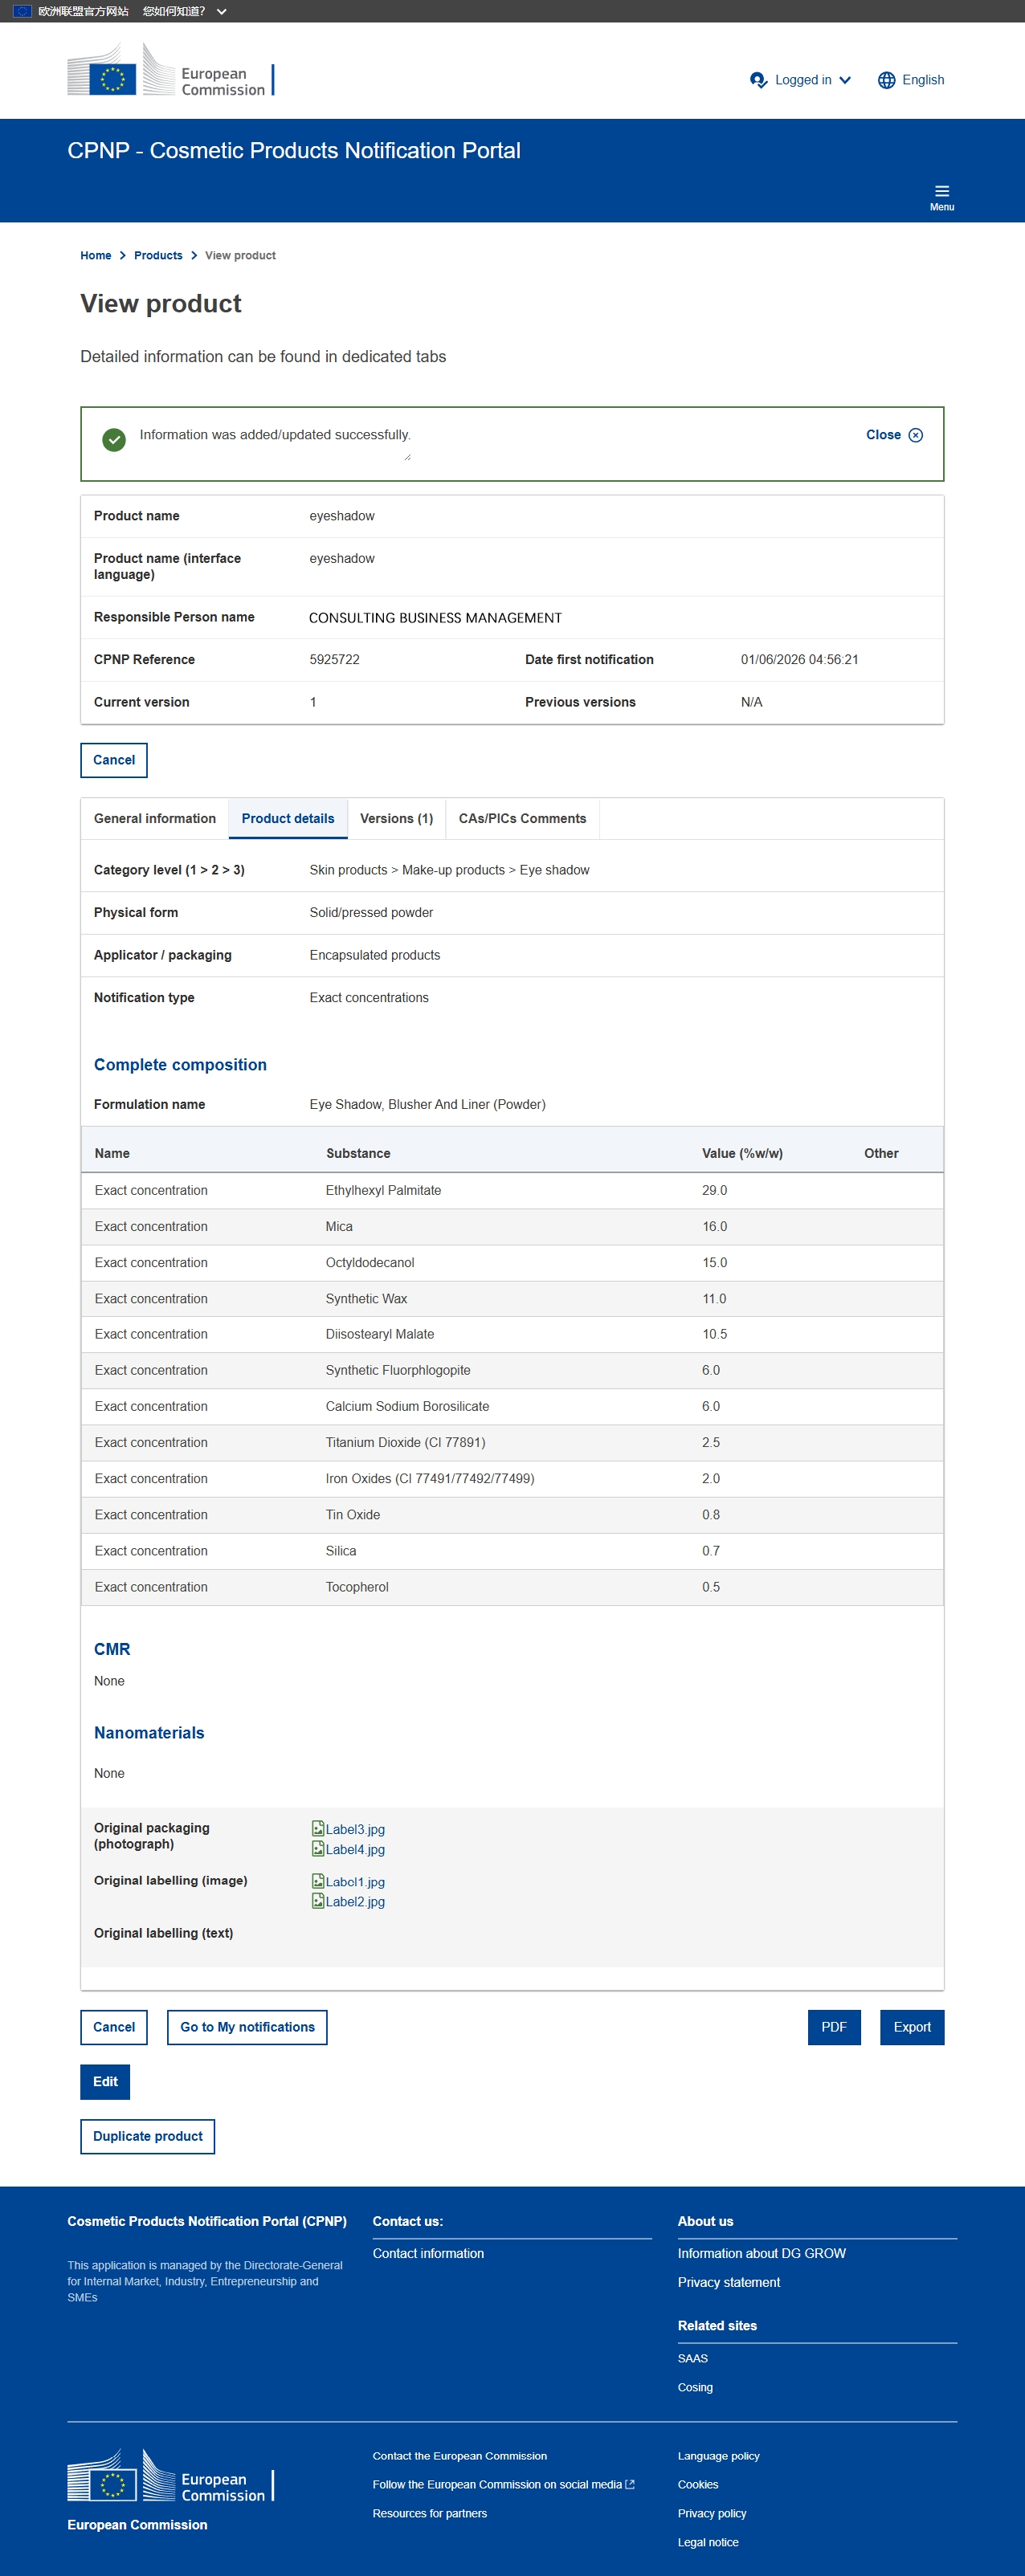Image resolution: width=1025 pixels, height=2576 pixels.
Task: Click the Export button
Action: pyautogui.click(x=912, y=2027)
